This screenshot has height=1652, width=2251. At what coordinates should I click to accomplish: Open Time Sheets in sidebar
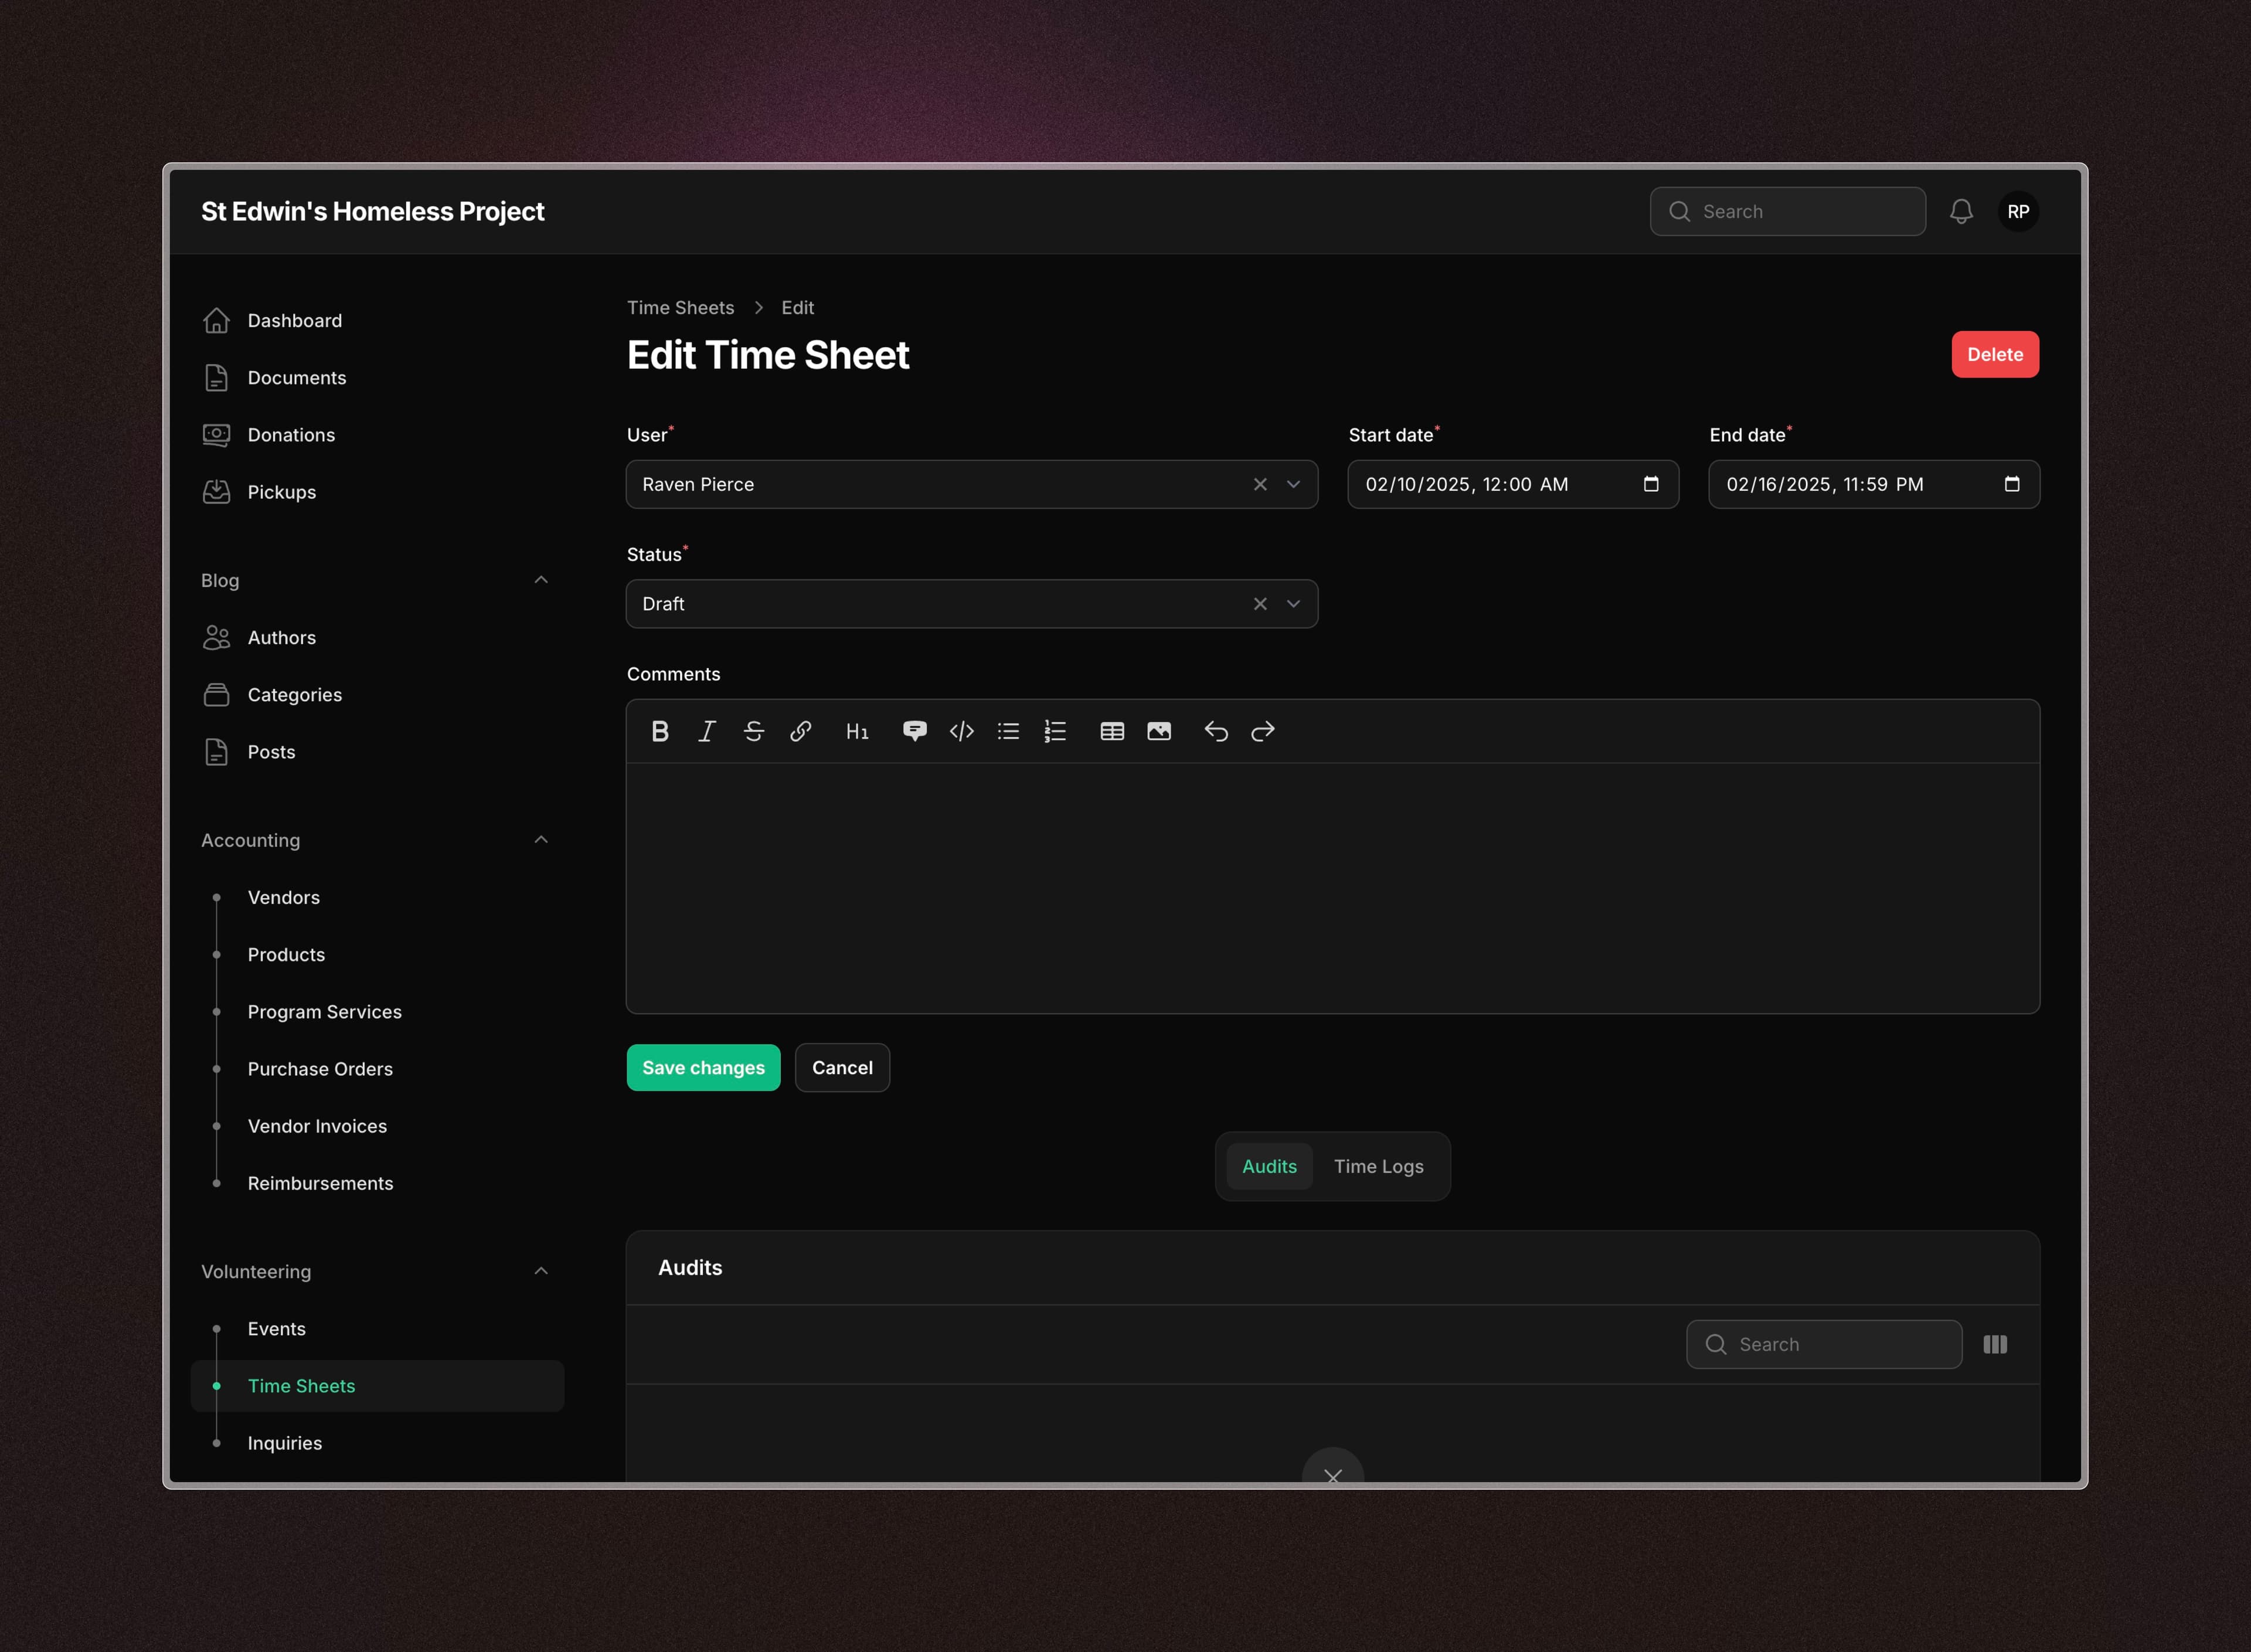pos(377,1386)
